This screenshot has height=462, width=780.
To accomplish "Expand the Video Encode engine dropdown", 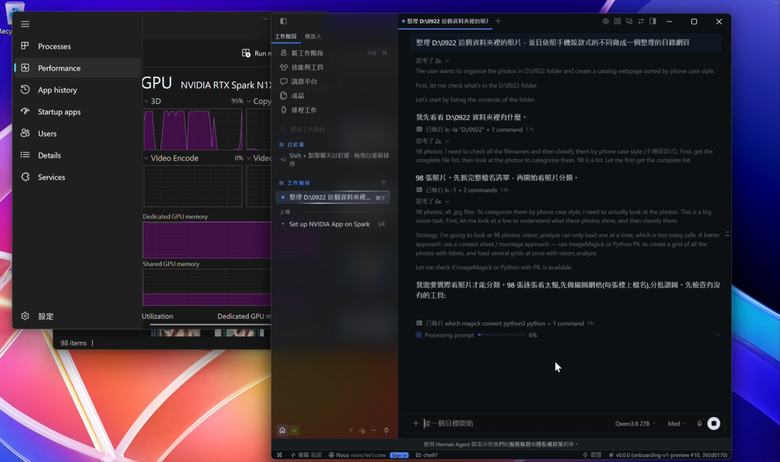I will [x=146, y=158].
